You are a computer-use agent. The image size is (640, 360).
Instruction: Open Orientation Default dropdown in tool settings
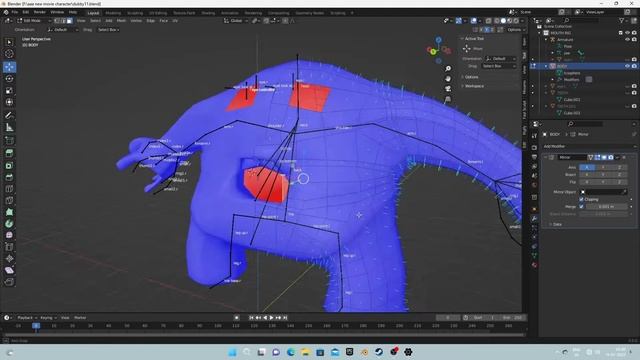[x=62, y=30]
